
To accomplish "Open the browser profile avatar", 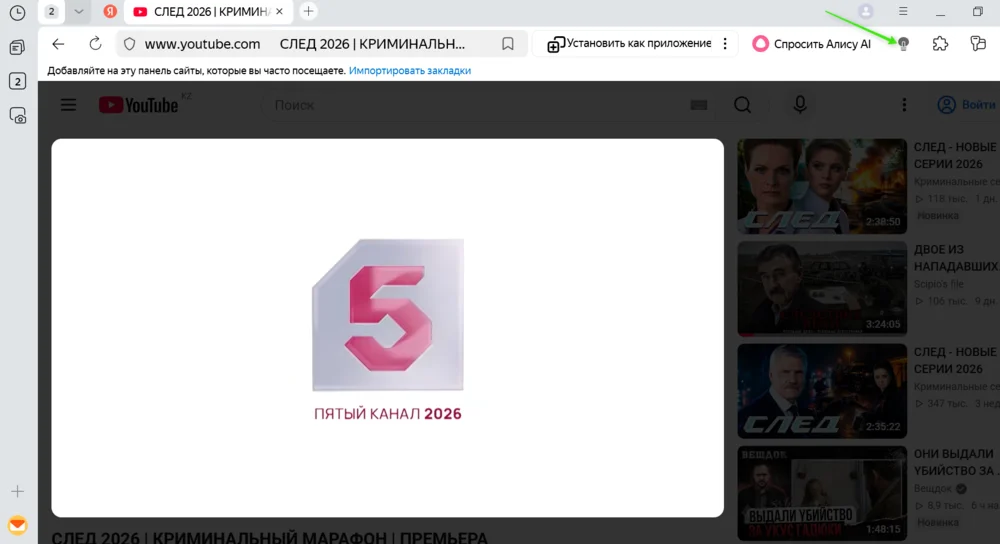I will point(865,11).
